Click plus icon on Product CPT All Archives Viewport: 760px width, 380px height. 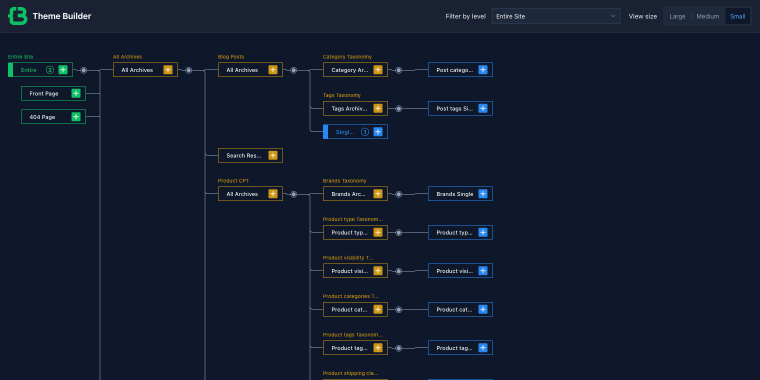pos(273,194)
